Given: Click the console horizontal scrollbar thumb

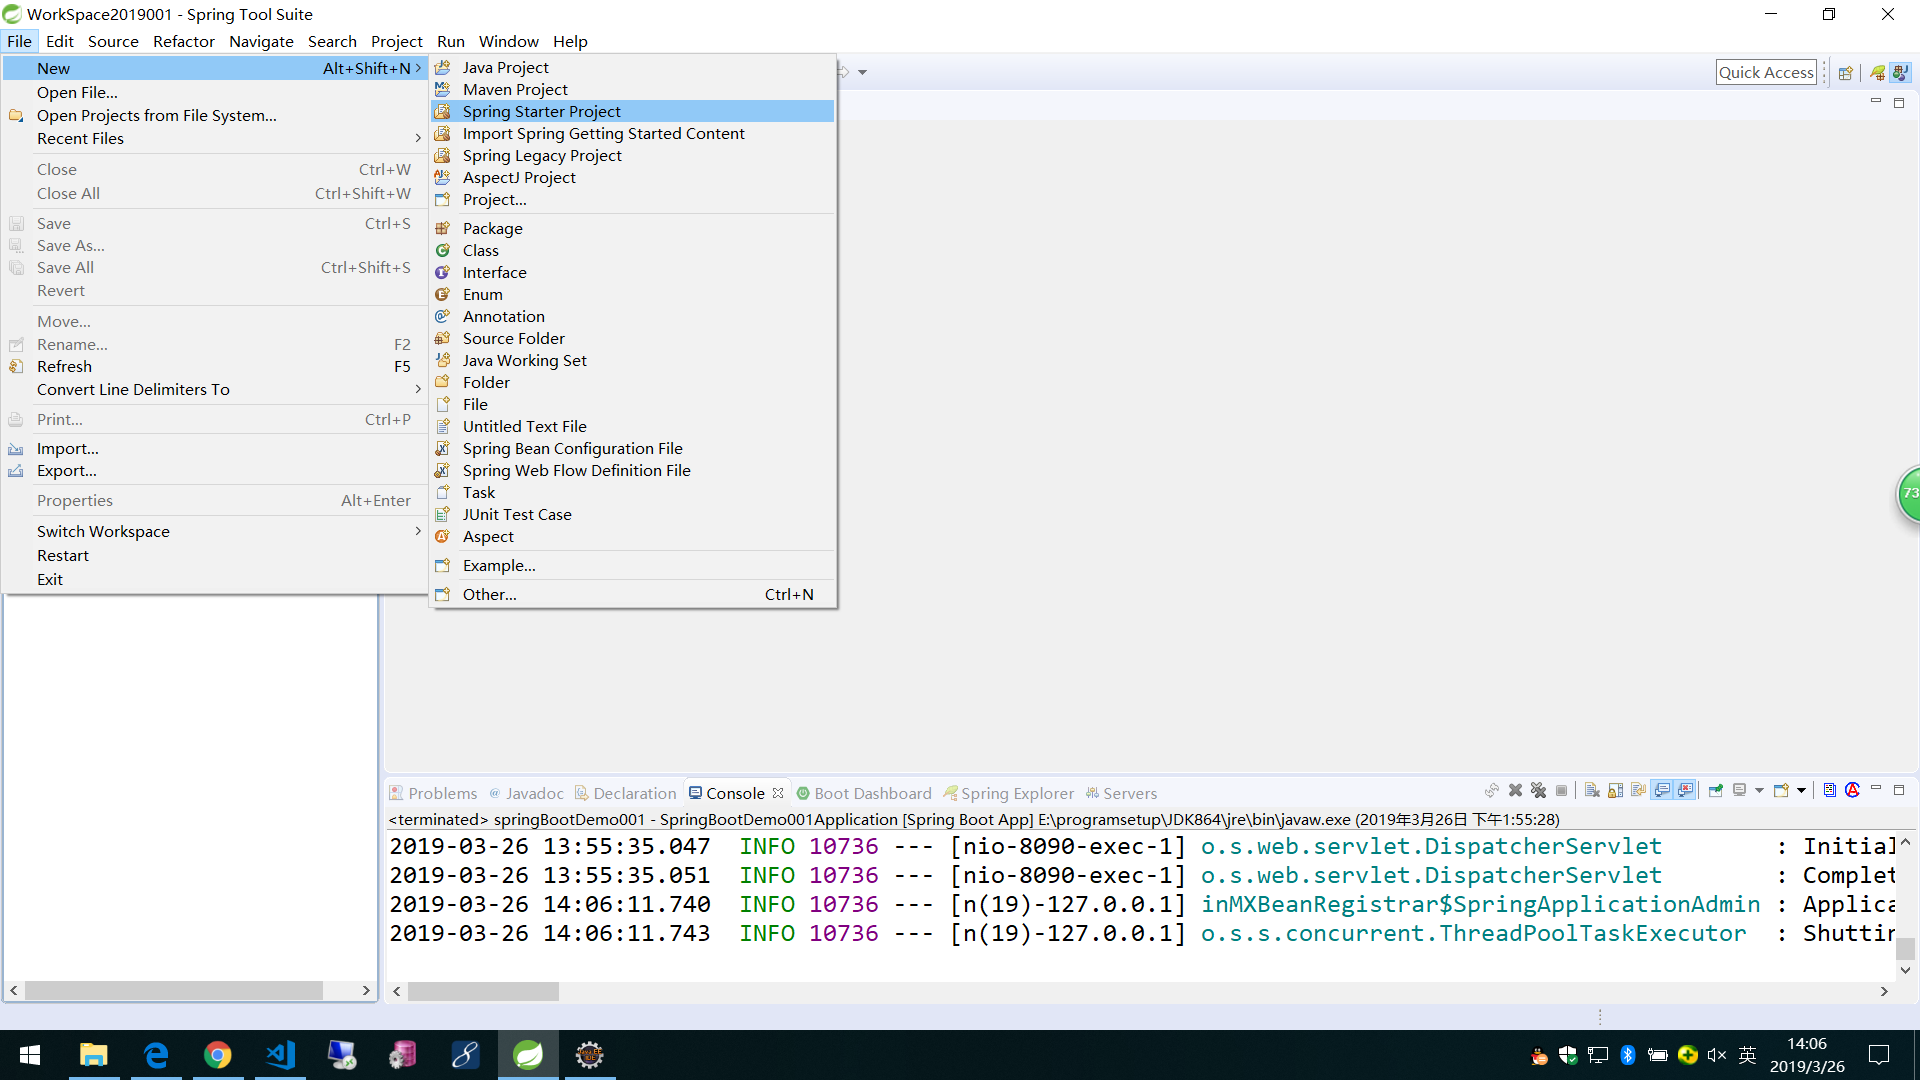Looking at the screenshot, I should pos(483,991).
